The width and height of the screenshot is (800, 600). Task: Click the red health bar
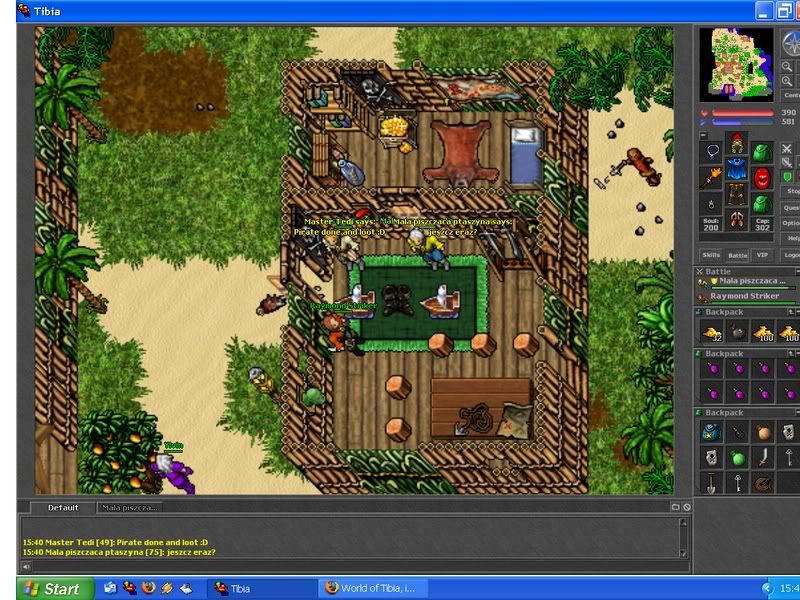pos(742,113)
